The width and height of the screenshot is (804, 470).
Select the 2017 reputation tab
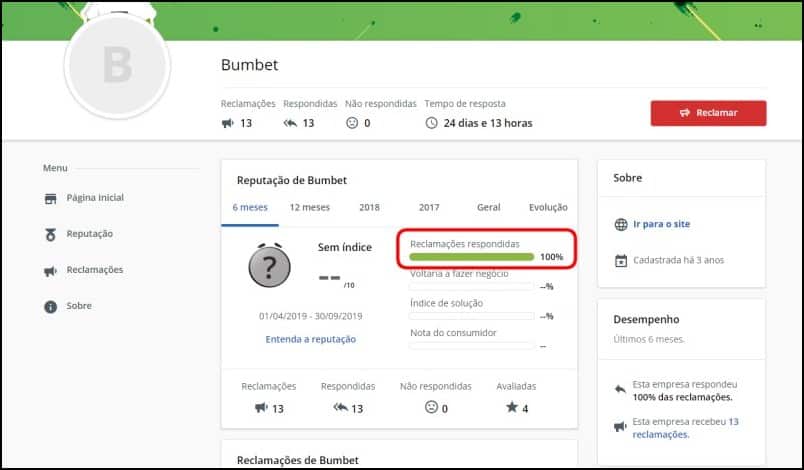coord(429,208)
